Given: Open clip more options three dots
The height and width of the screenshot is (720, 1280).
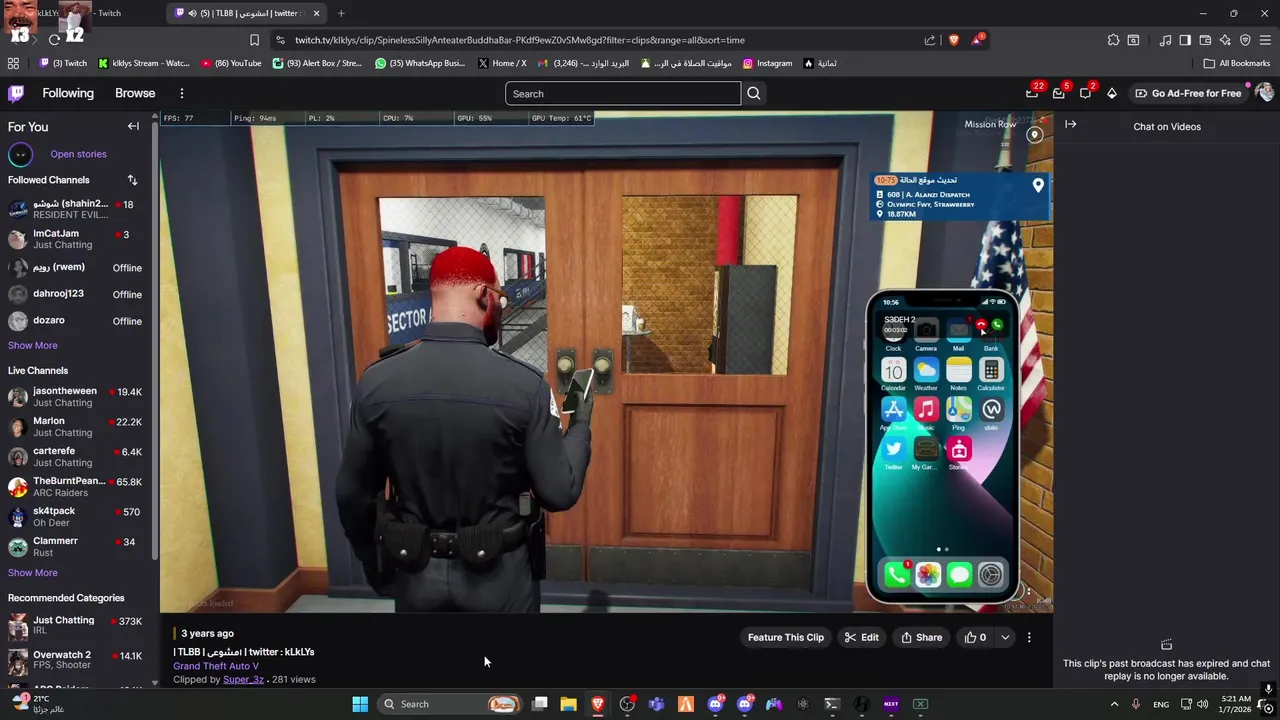Looking at the screenshot, I should (x=1029, y=637).
